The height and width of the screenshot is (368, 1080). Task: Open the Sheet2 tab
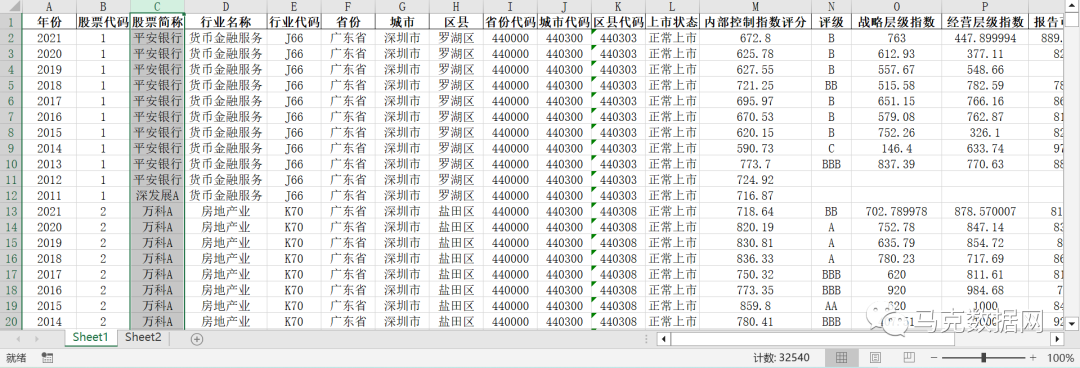coord(143,338)
